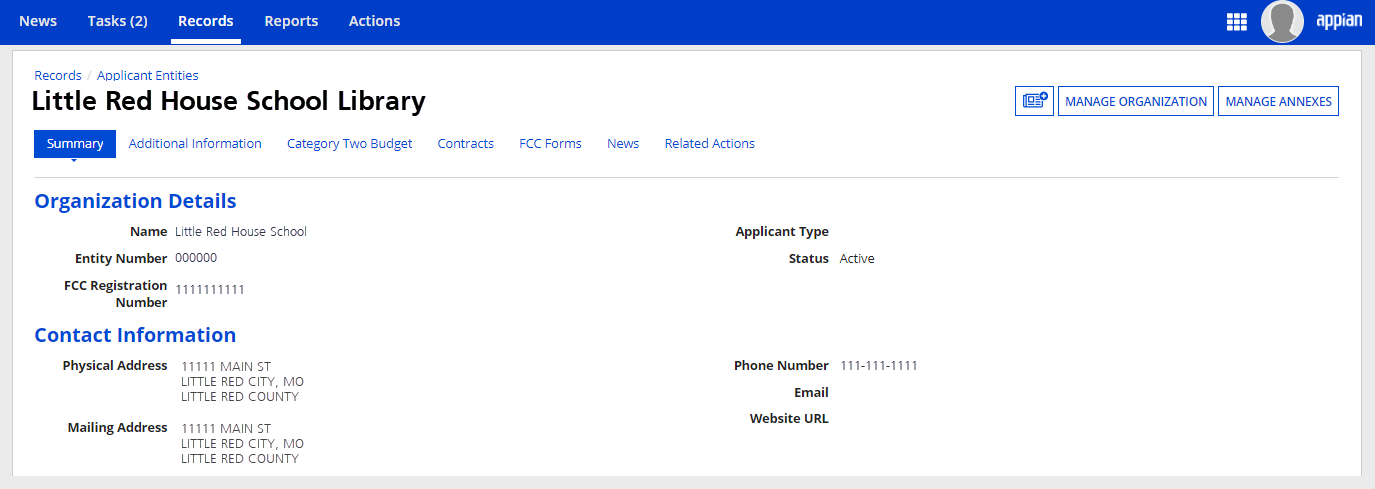Image resolution: width=1375 pixels, height=489 pixels.
Task: Click the news card icon button
Action: [x=1034, y=101]
